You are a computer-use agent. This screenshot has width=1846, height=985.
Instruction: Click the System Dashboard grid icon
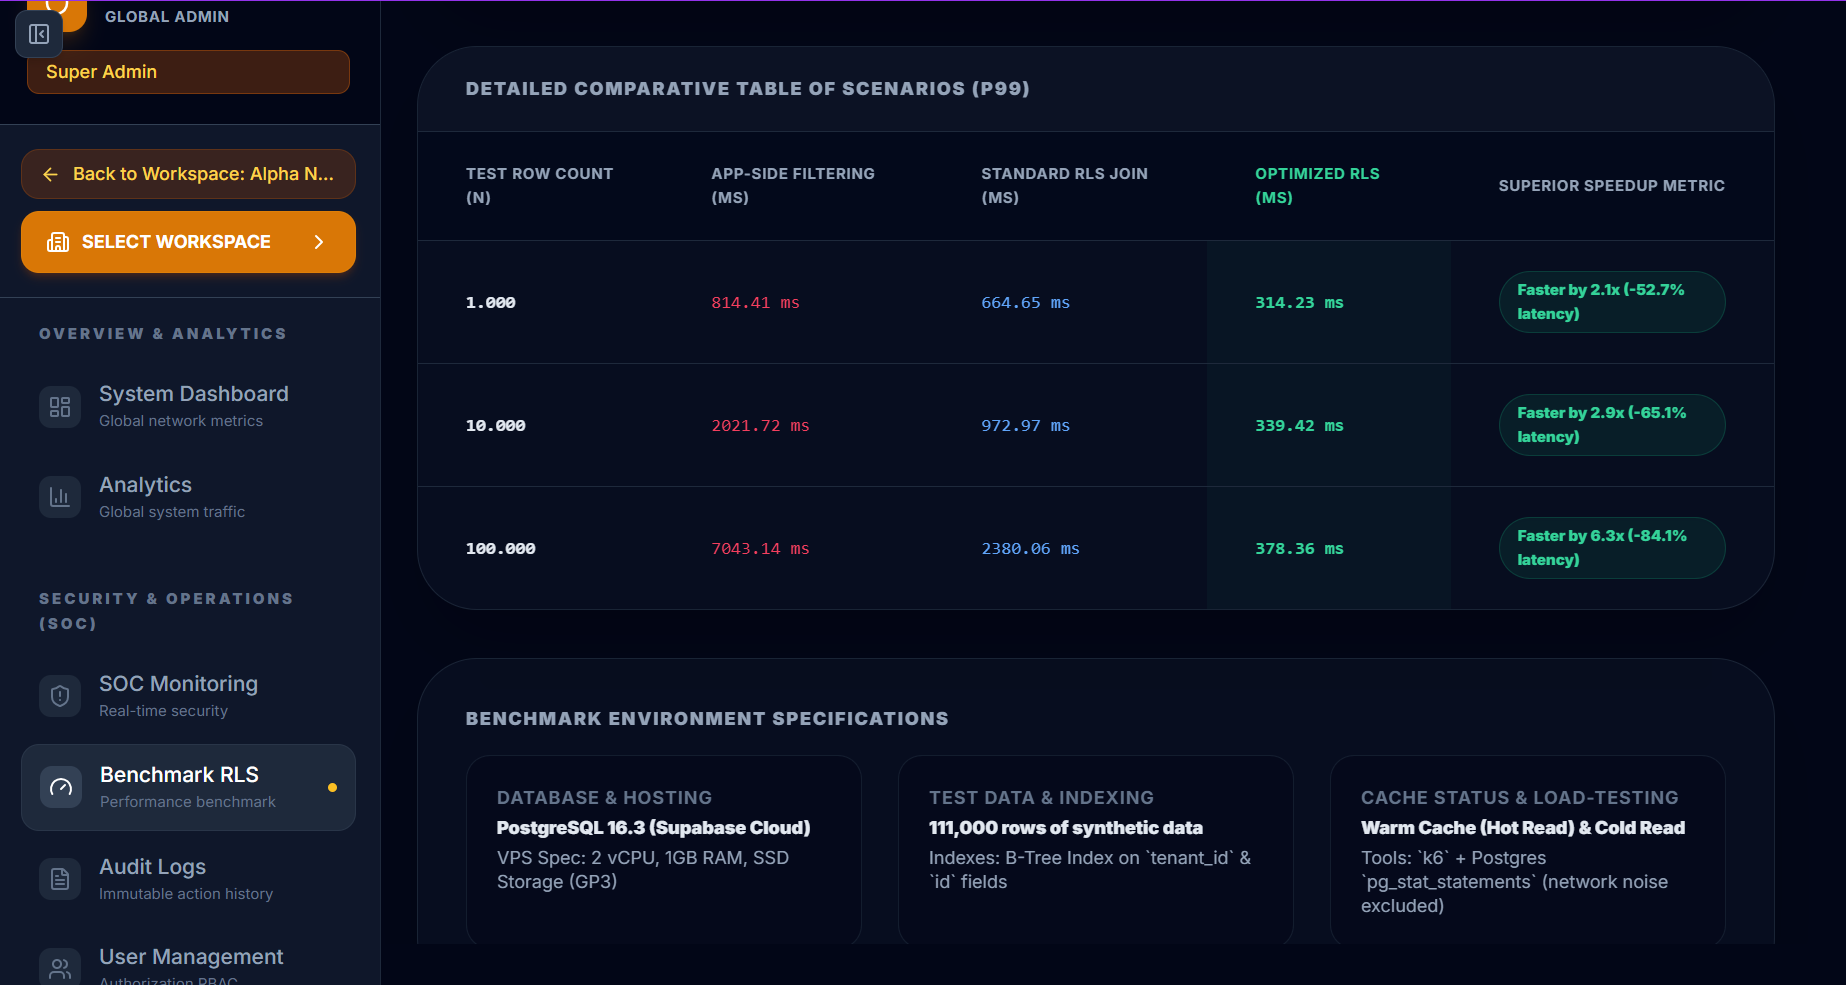[x=60, y=407]
